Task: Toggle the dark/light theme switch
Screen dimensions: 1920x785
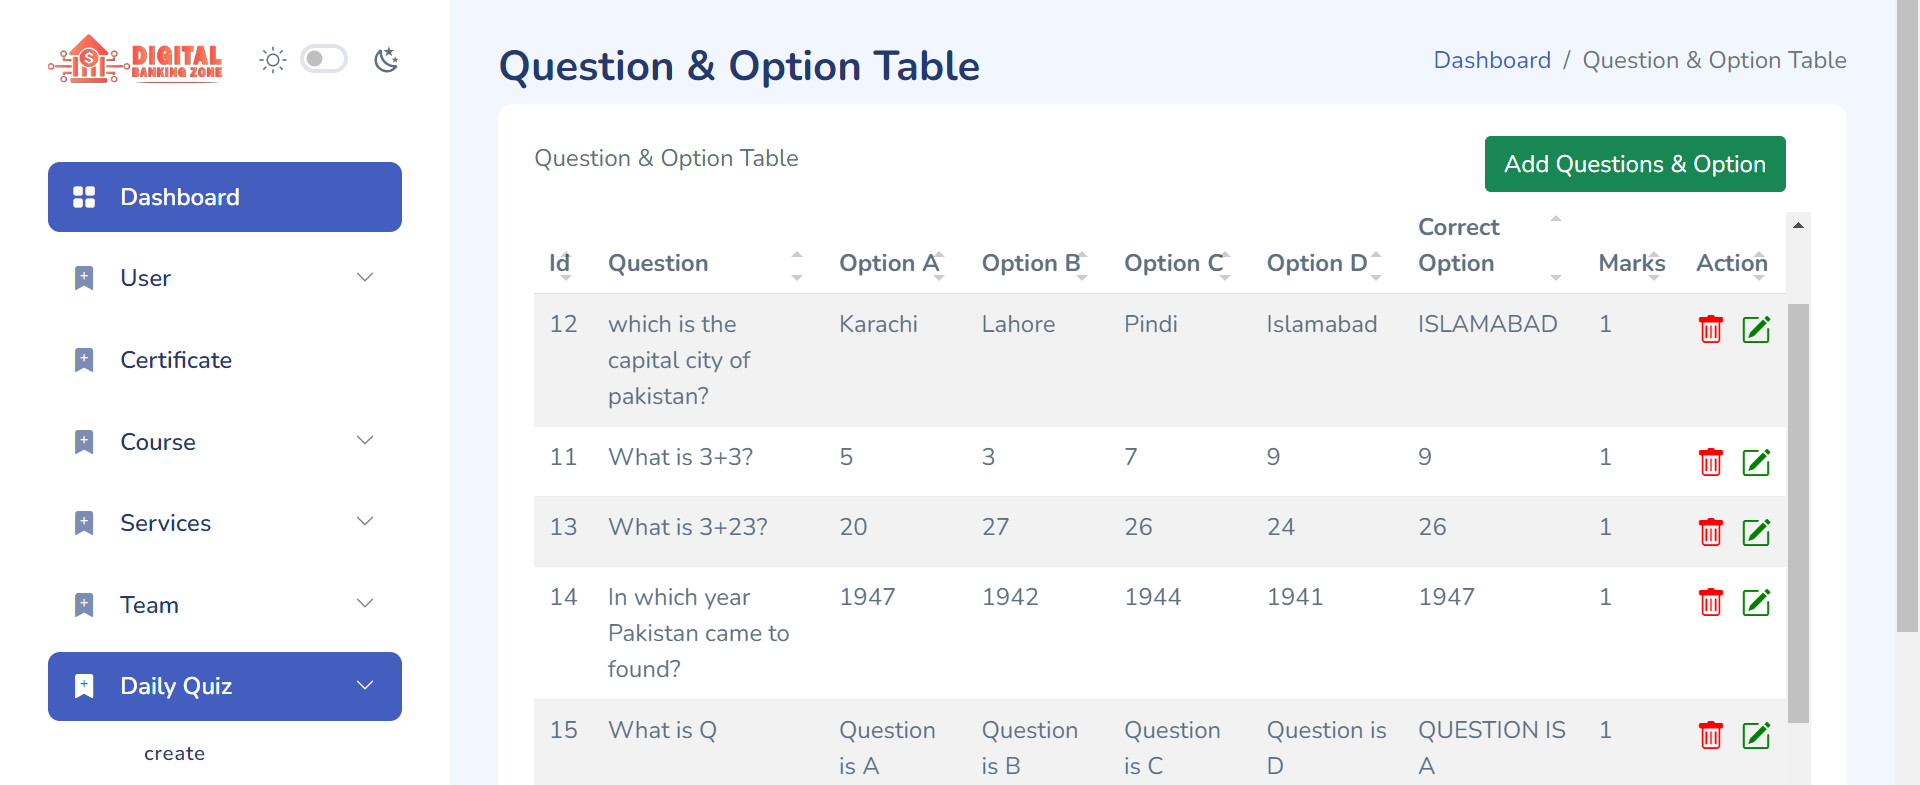Action: (x=325, y=59)
